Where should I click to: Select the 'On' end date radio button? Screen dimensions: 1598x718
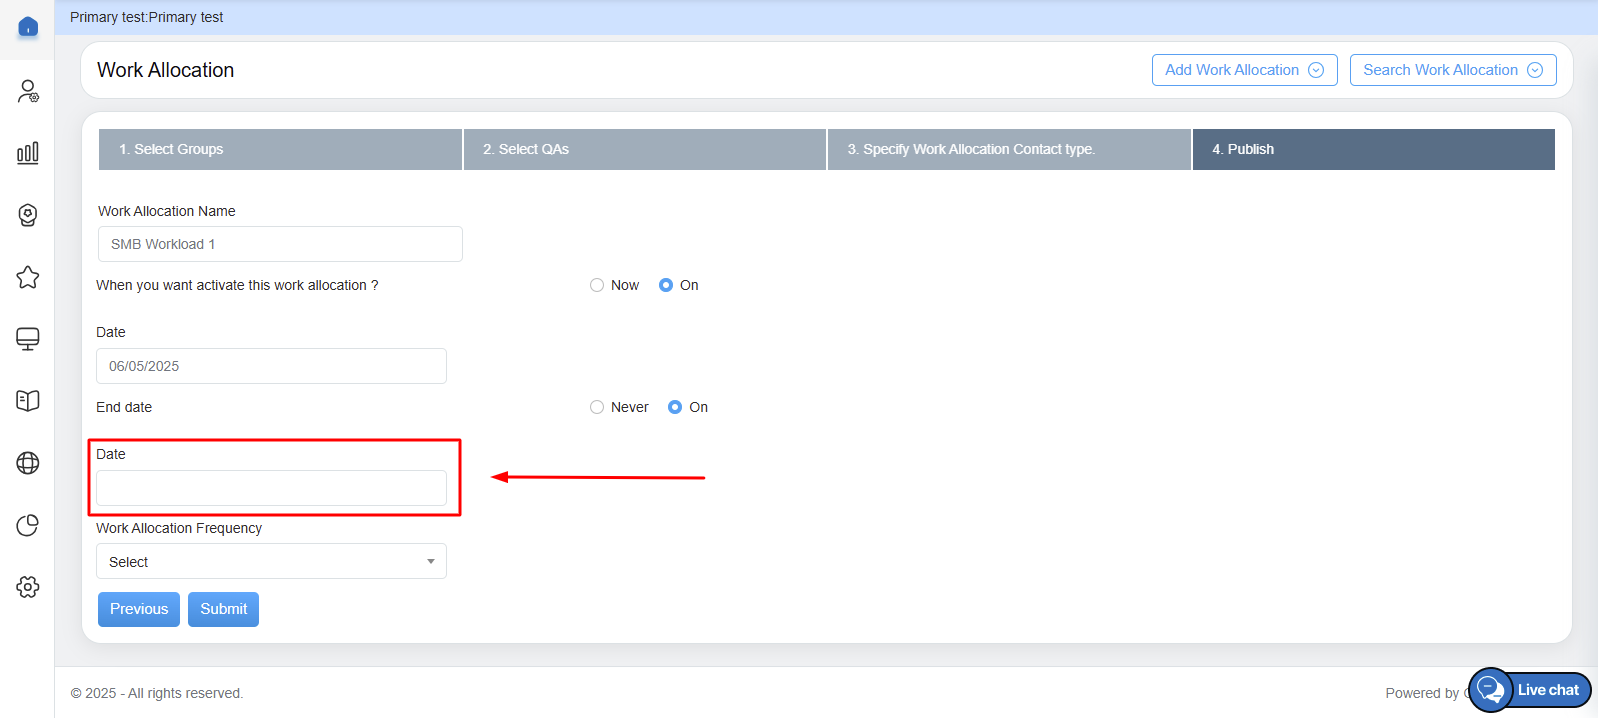click(x=675, y=407)
